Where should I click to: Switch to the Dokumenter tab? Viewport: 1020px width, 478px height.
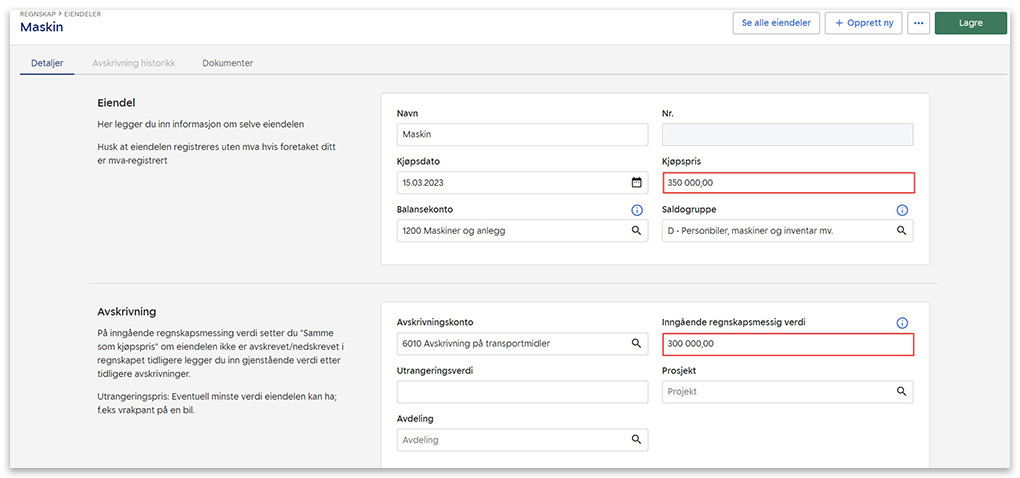[x=227, y=63]
